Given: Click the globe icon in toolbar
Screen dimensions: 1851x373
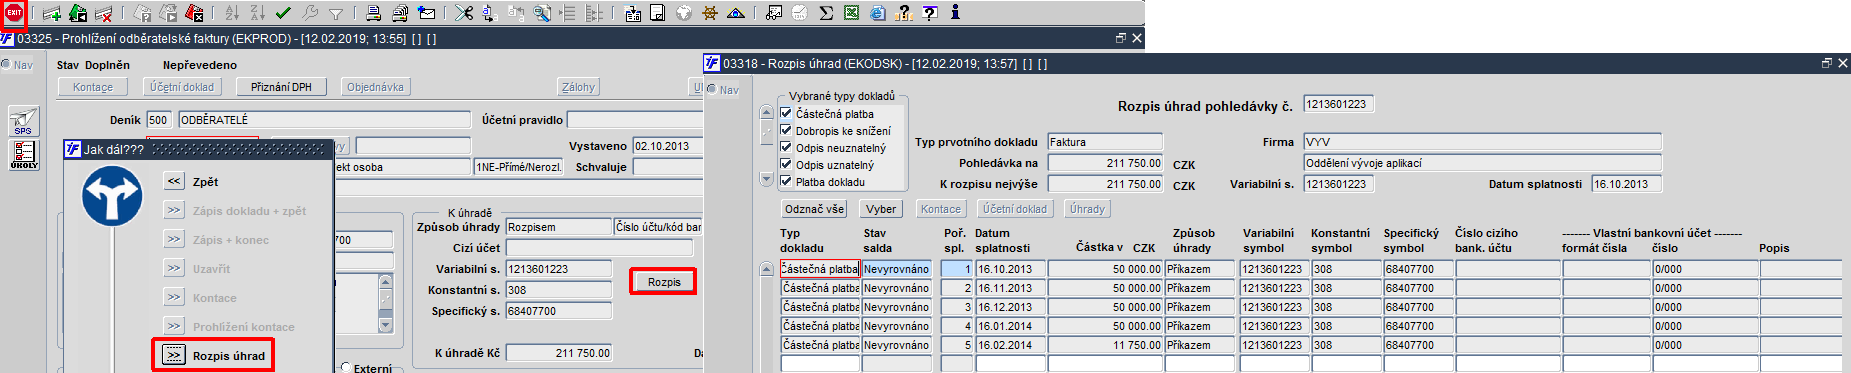Looking at the screenshot, I should click(684, 13).
